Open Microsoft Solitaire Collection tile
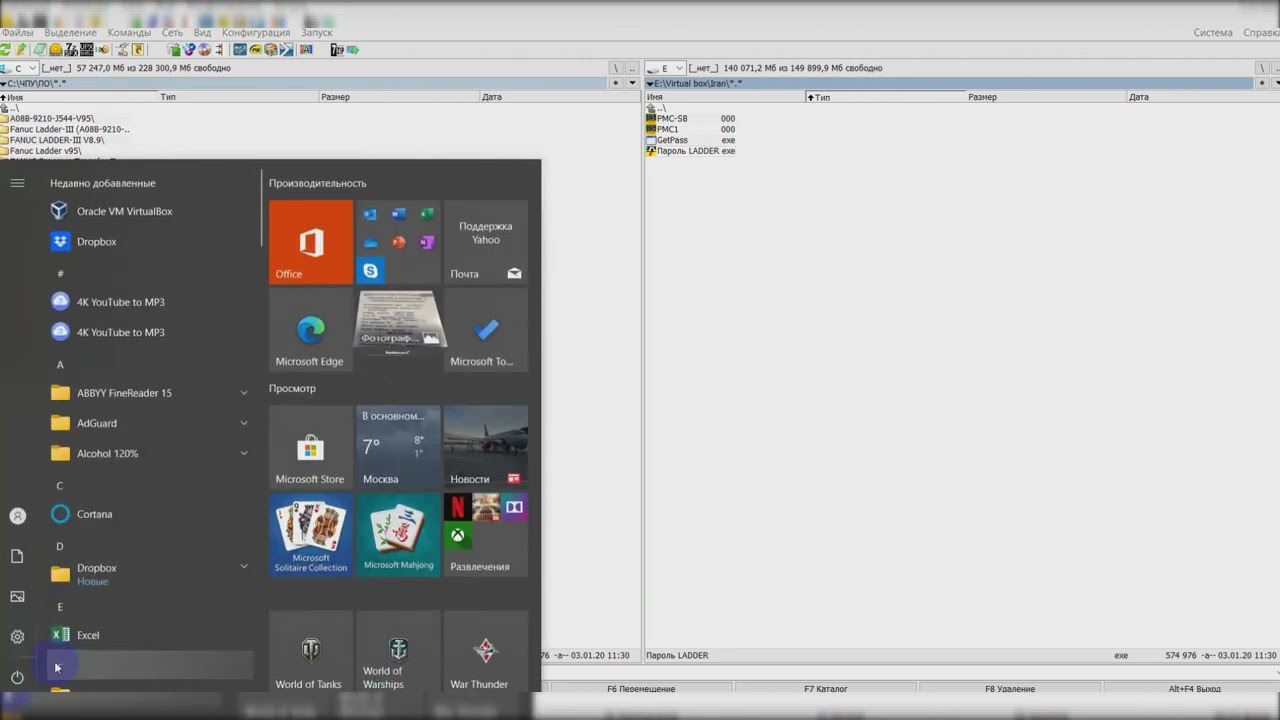1280x720 pixels. (311, 535)
